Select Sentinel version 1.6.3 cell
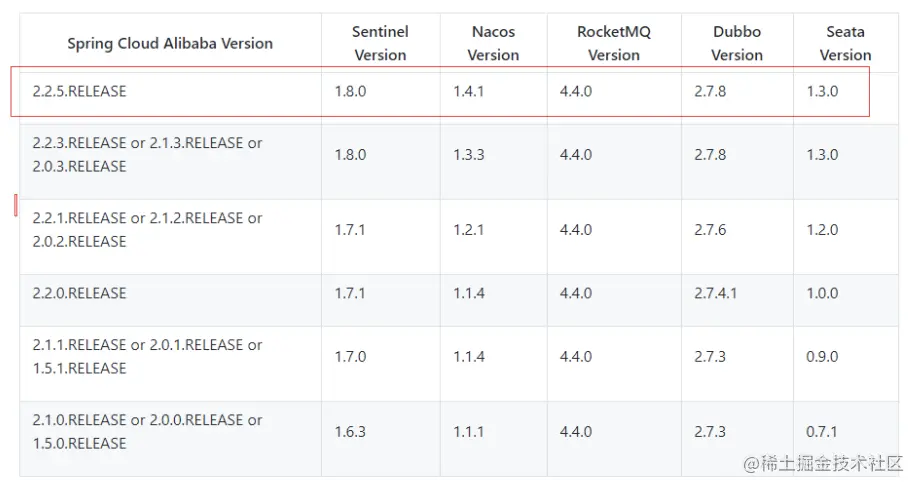This screenshot has width=920, height=490. [x=350, y=431]
